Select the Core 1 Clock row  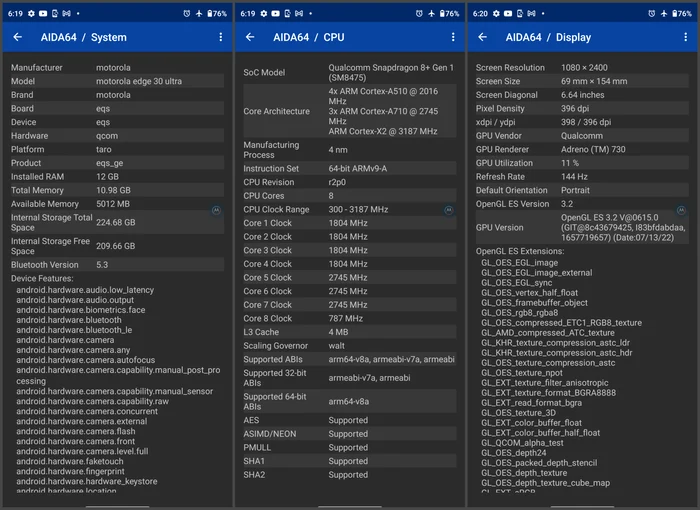click(x=350, y=223)
